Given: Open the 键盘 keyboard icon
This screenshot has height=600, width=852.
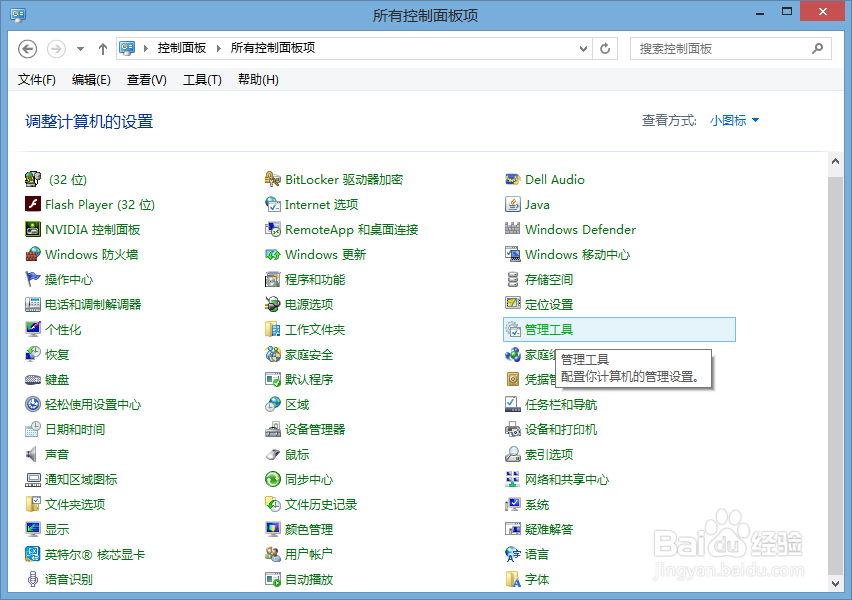Looking at the screenshot, I should (33, 379).
